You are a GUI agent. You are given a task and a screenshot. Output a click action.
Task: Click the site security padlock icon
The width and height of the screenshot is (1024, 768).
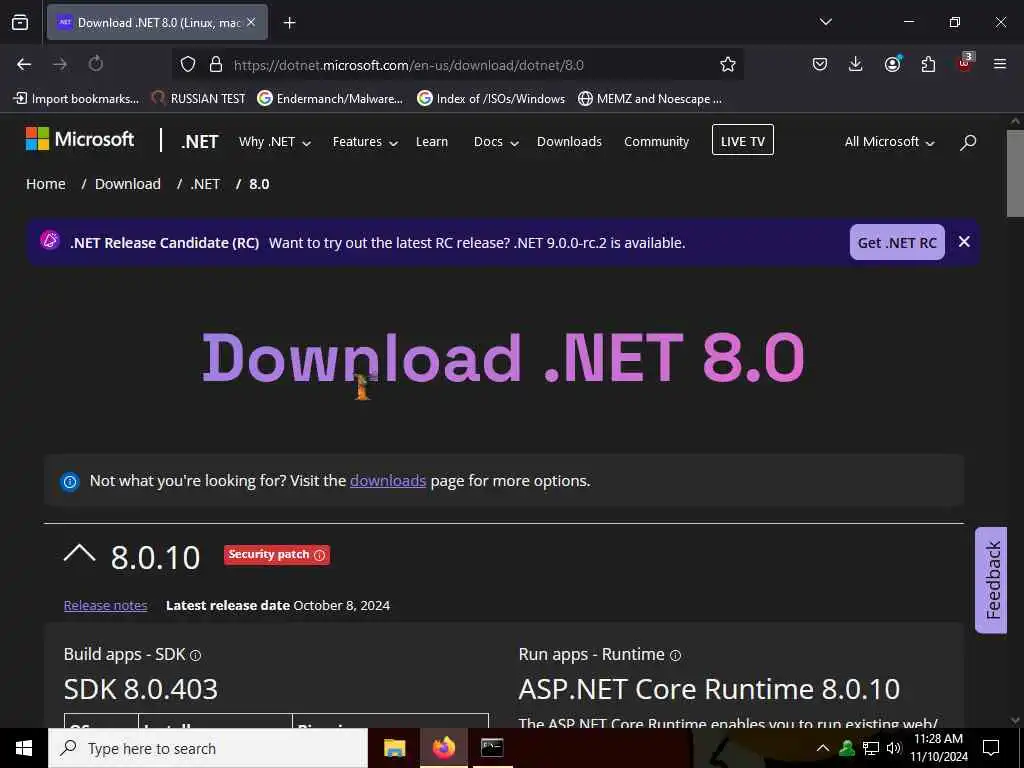216,64
